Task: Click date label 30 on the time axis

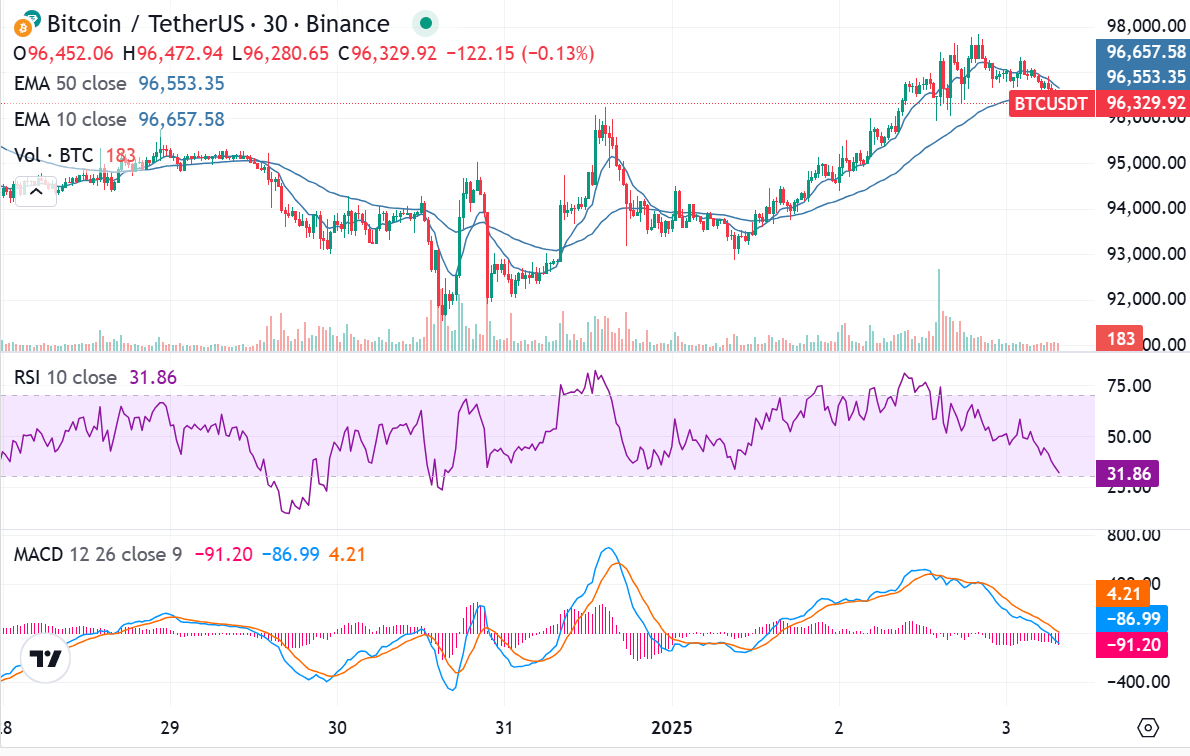Action: click(337, 727)
